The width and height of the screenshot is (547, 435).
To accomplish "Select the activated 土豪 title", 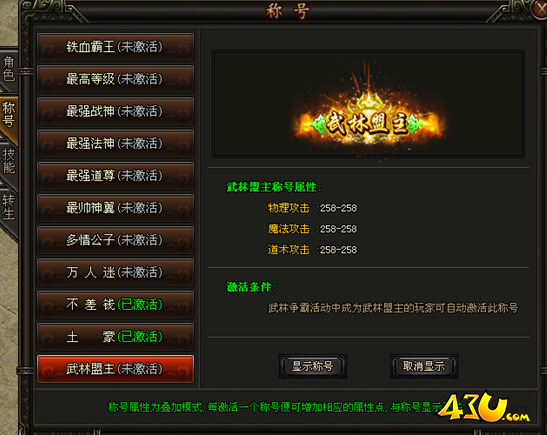I will pyautogui.click(x=115, y=337).
